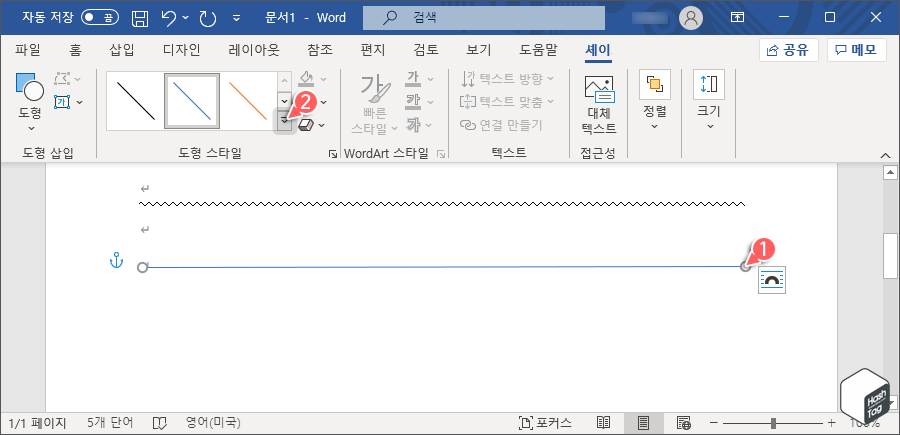This screenshot has width=900, height=435.
Task: Switch to the 보기 tab
Action: pyautogui.click(x=478, y=50)
